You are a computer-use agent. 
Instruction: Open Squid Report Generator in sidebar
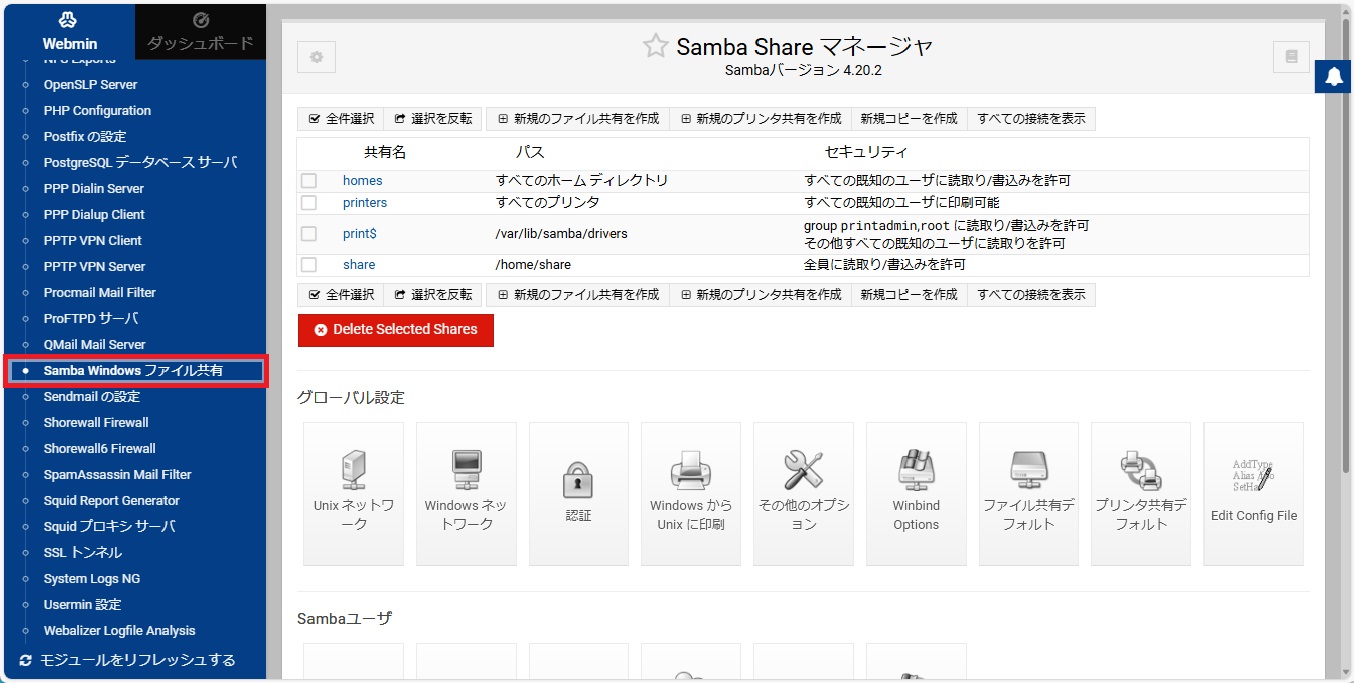click(x=112, y=501)
